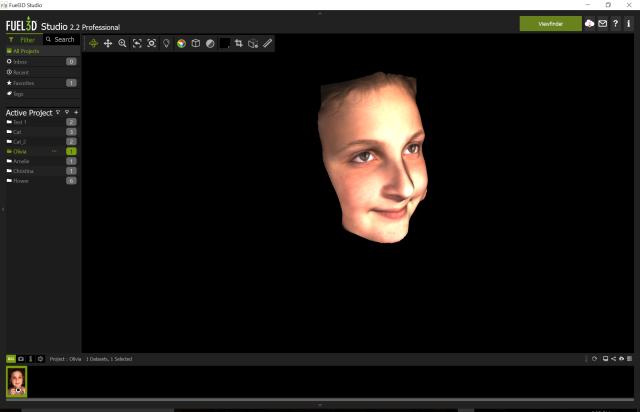Open the cloud upload icon

coord(589,23)
